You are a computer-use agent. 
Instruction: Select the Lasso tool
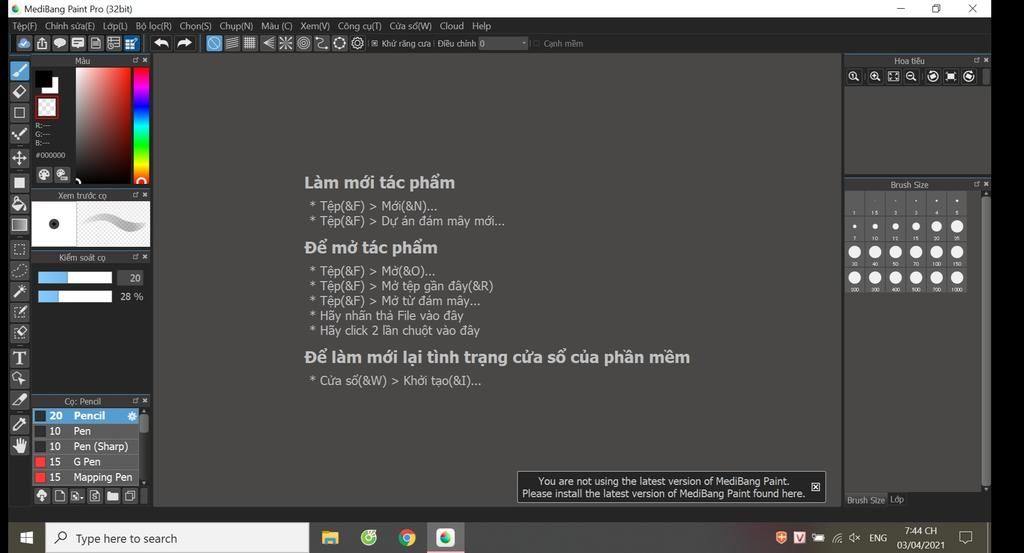point(20,270)
